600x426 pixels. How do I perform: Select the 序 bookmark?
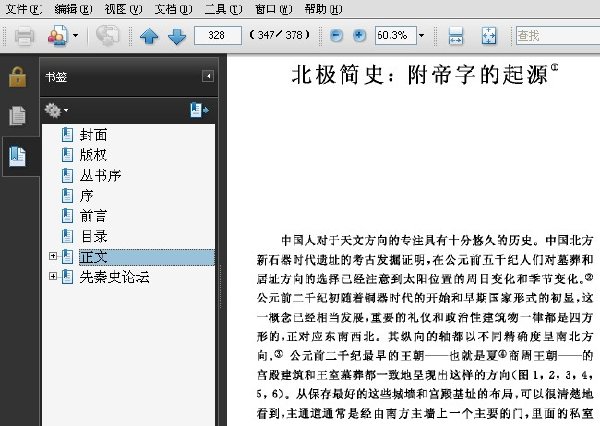(x=86, y=196)
